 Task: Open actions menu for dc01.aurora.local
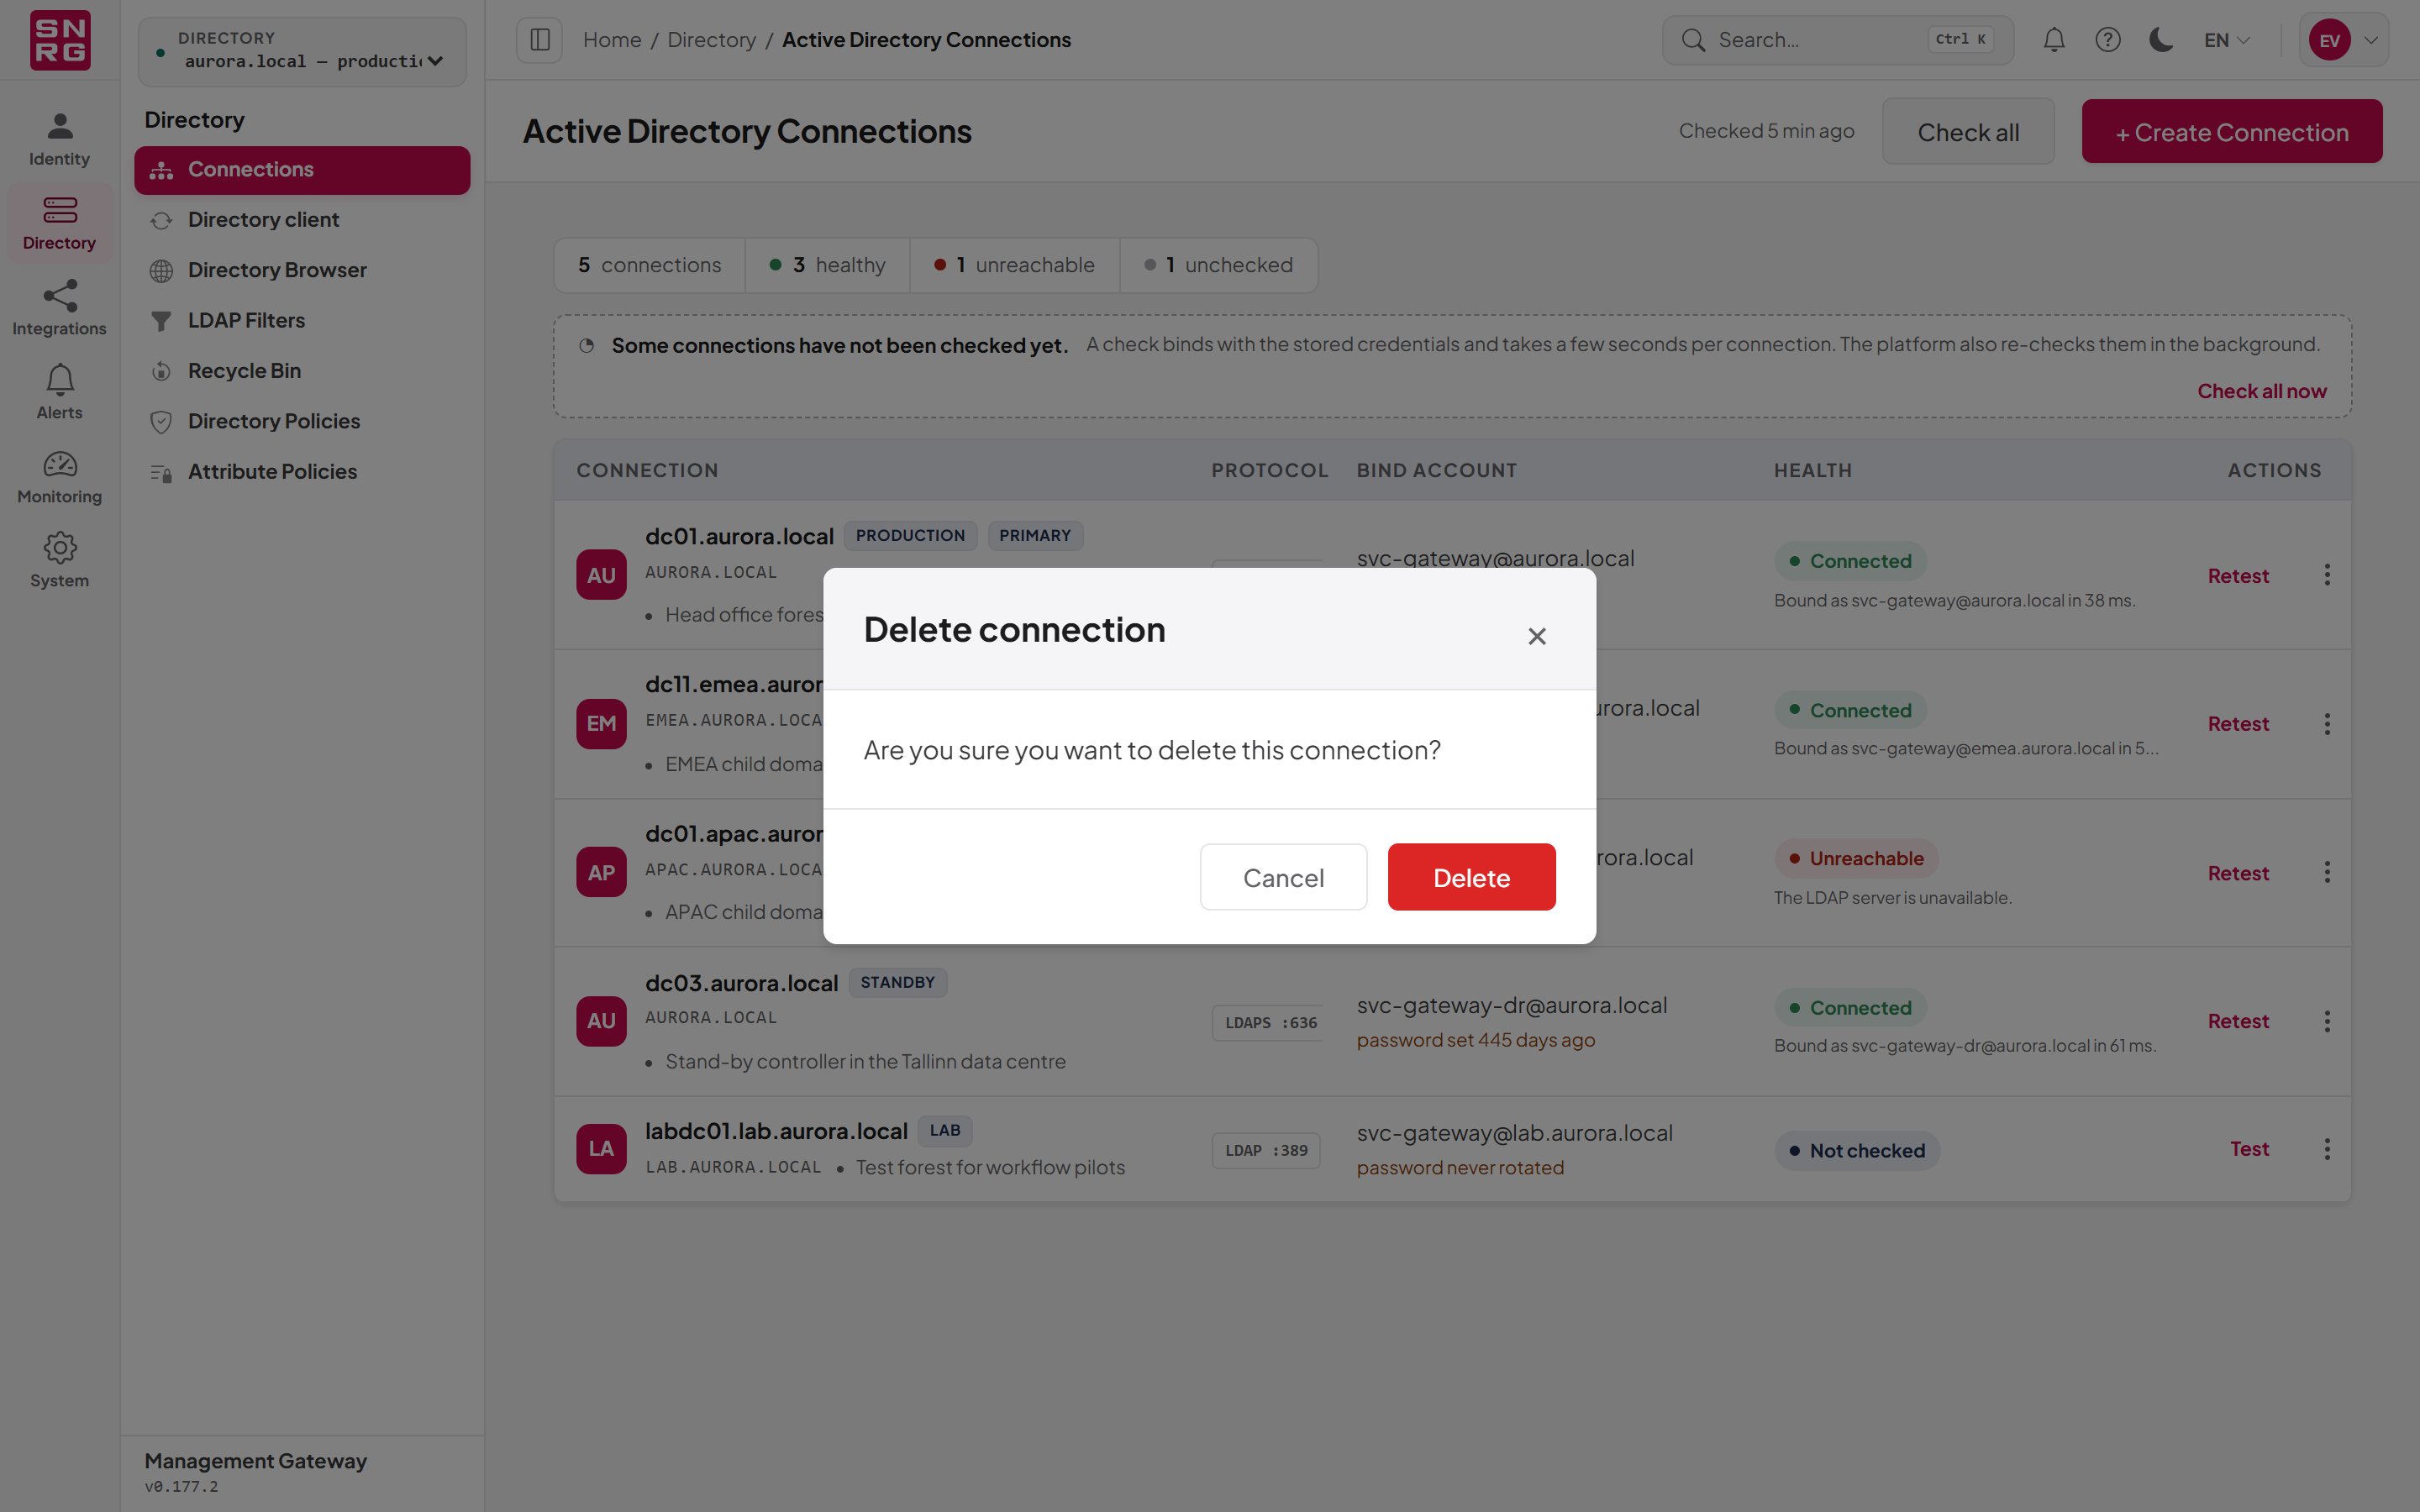pyautogui.click(x=2327, y=575)
